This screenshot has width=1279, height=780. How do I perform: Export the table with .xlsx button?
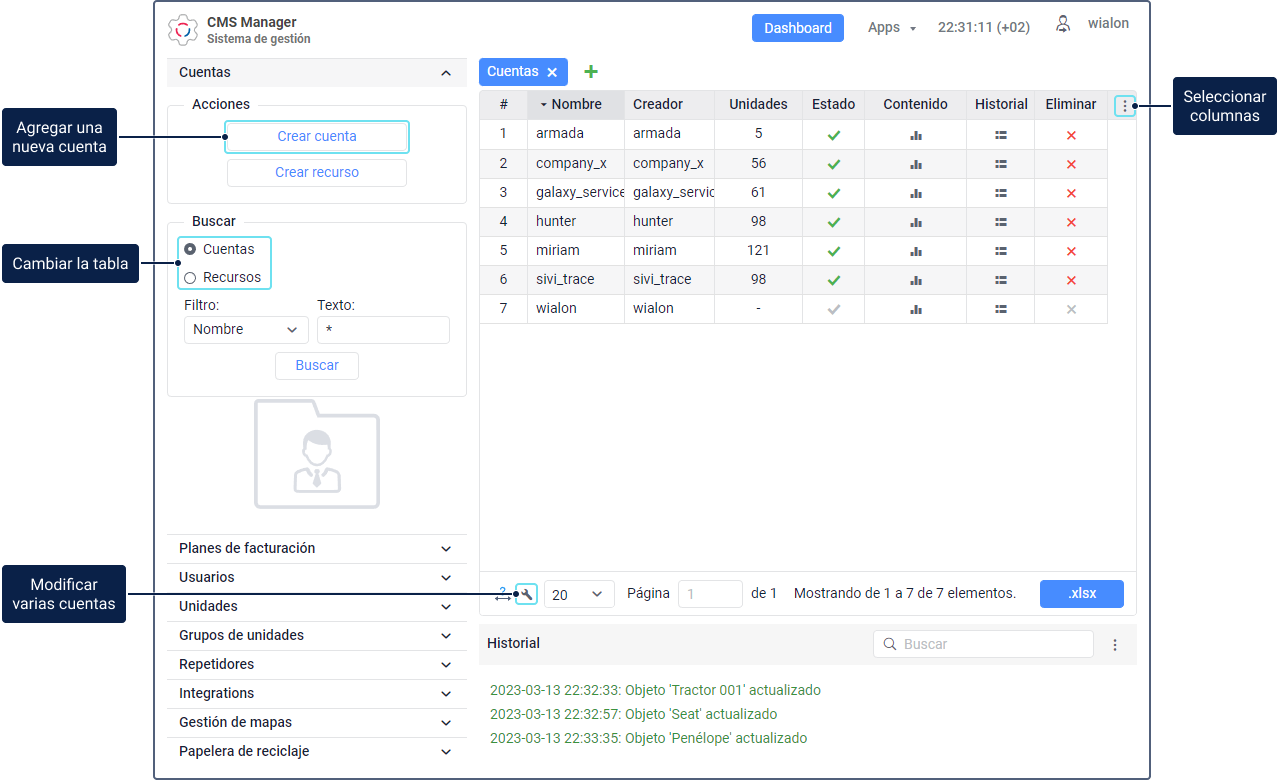click(1081, 594)
